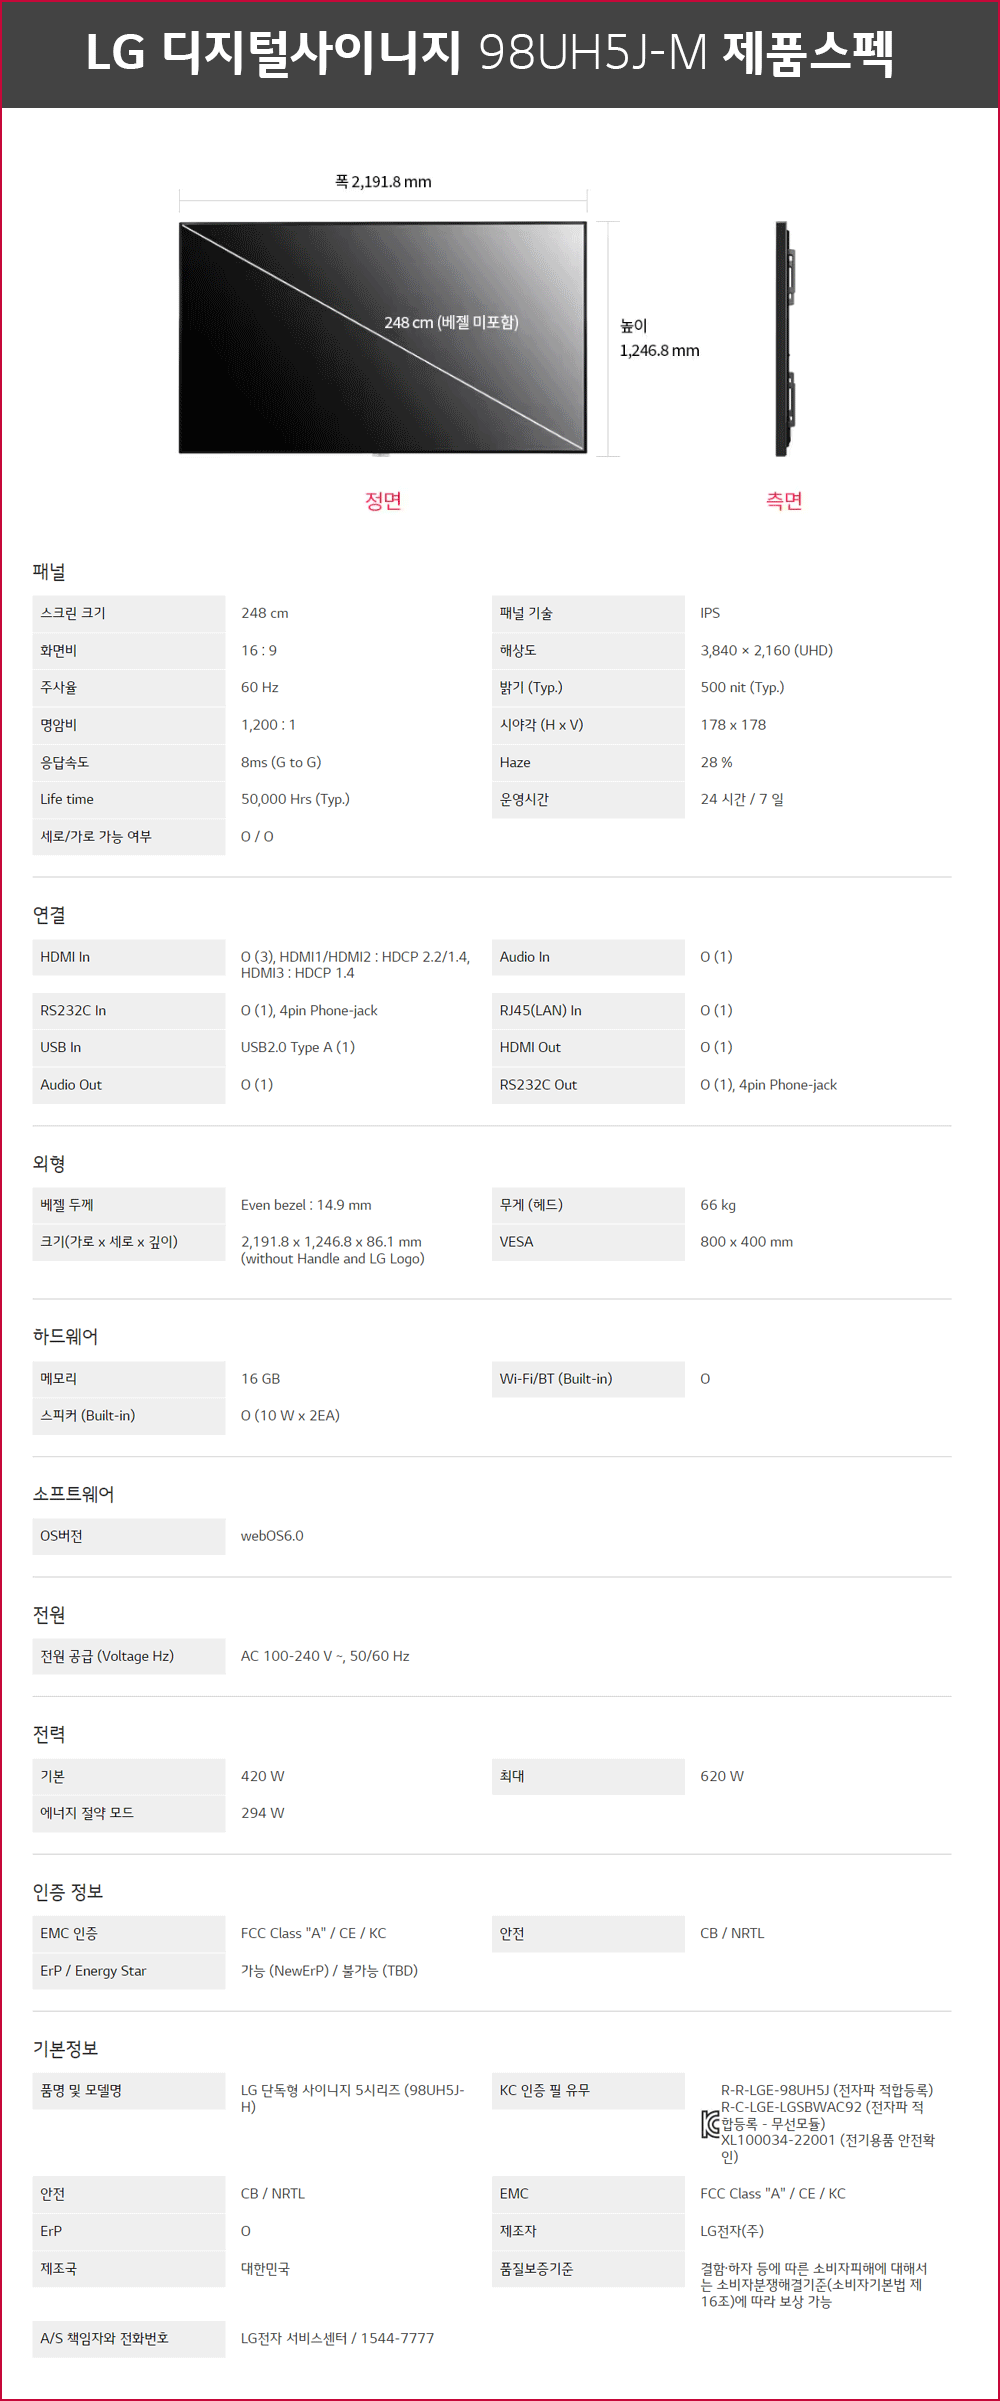
Task: Click the KC 인증 필 유무 row label
Action: click(588, 2091)
